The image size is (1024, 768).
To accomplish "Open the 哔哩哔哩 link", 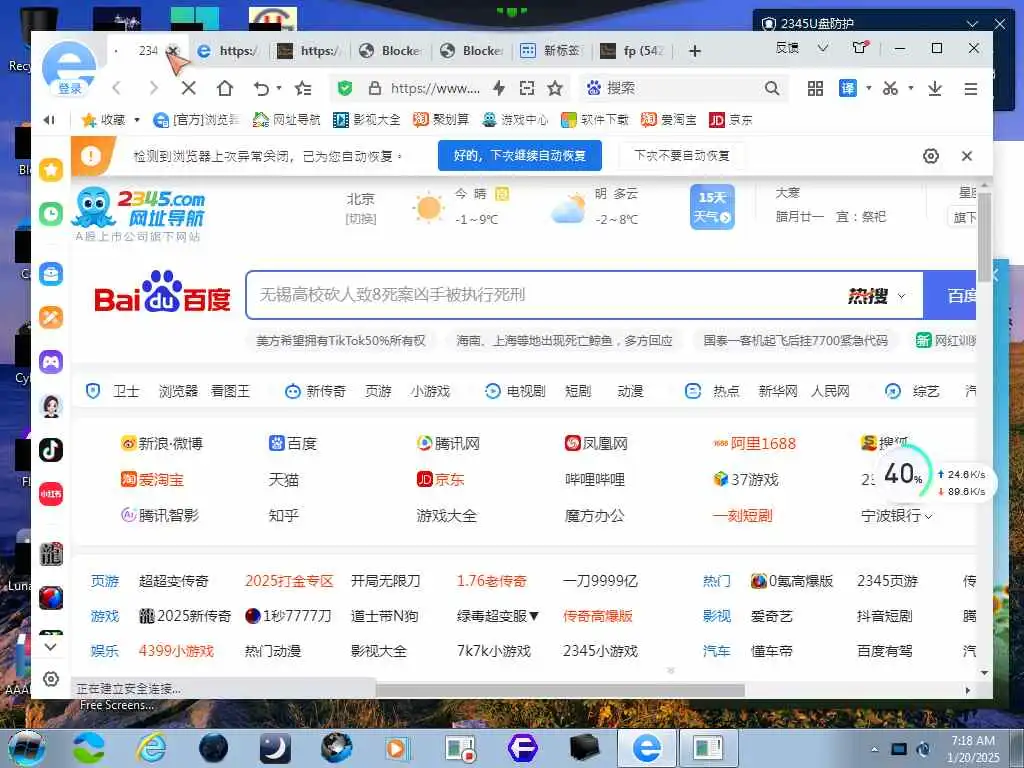I will click(594, 479).
